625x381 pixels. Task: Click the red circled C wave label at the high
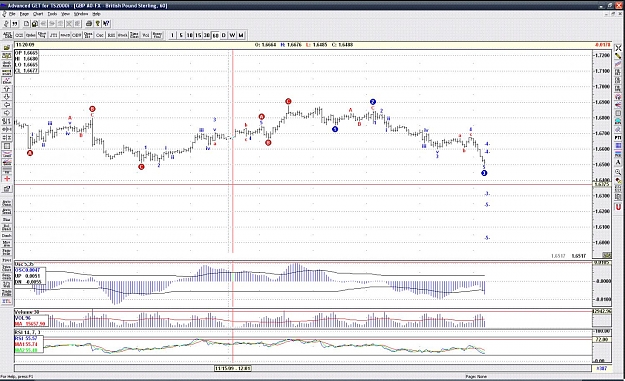click(x=288, y=102)
